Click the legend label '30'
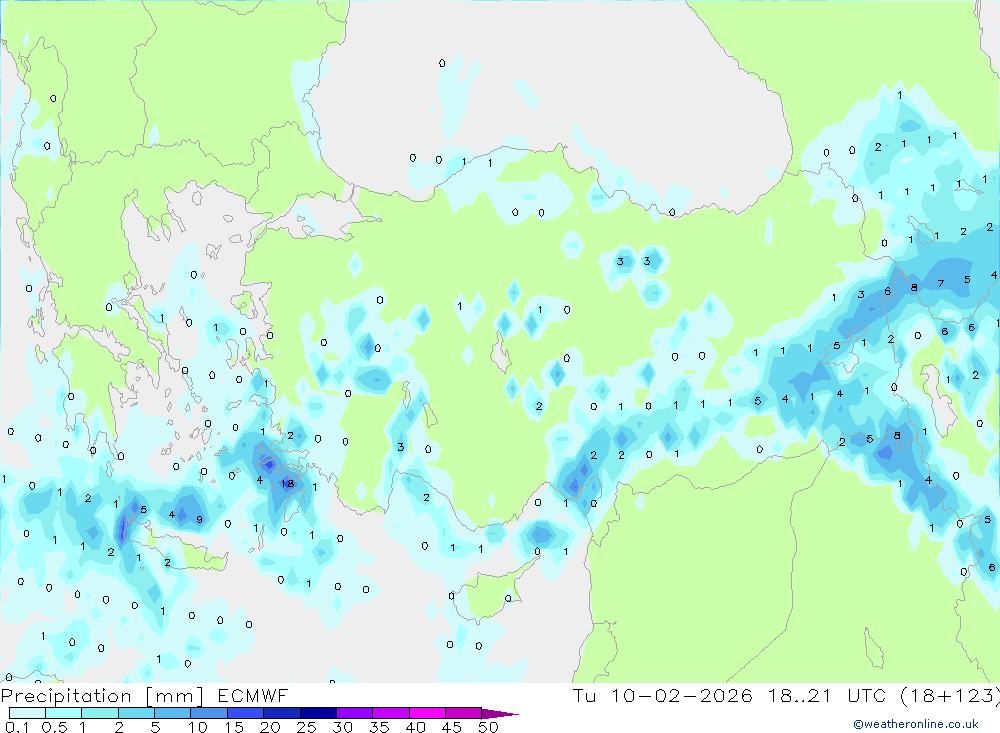 [343, 727]
